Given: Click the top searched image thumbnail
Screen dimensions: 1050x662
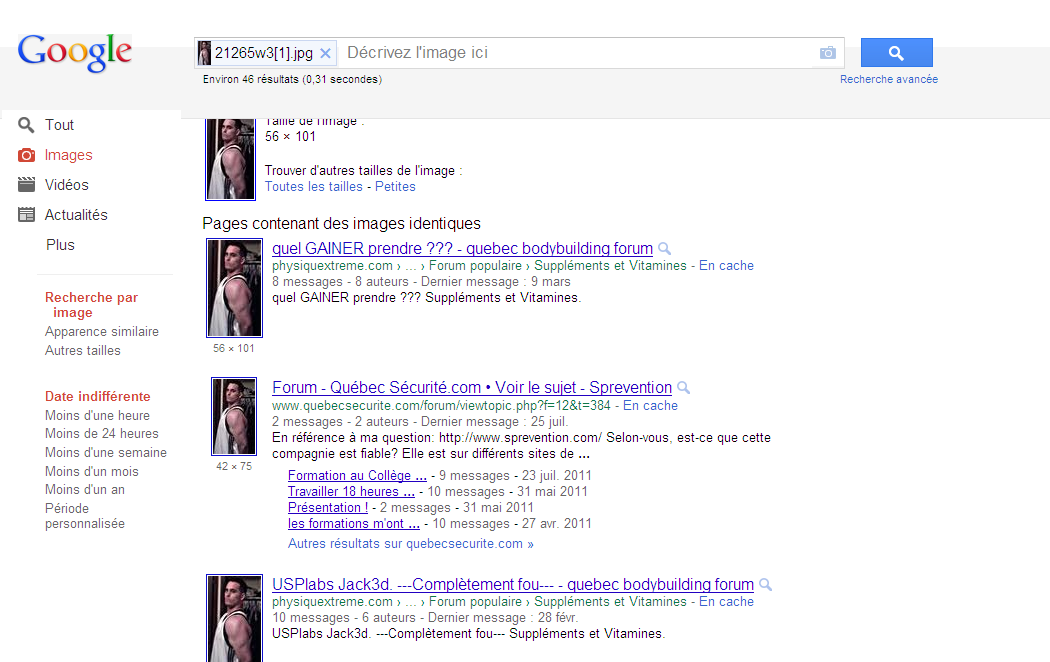Looking at the screenshot, I should [230, 159].
